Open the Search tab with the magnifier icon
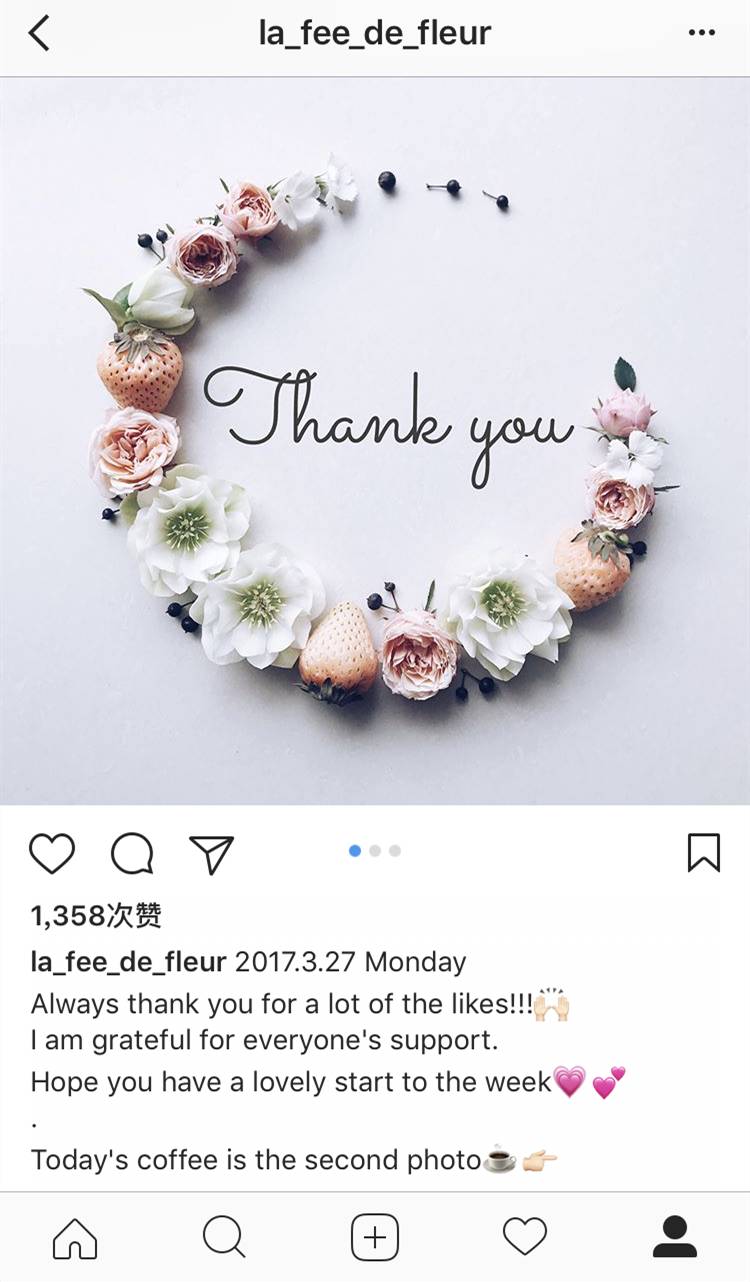Screen dimensions: 750x1282 (x=224, y=1238)
